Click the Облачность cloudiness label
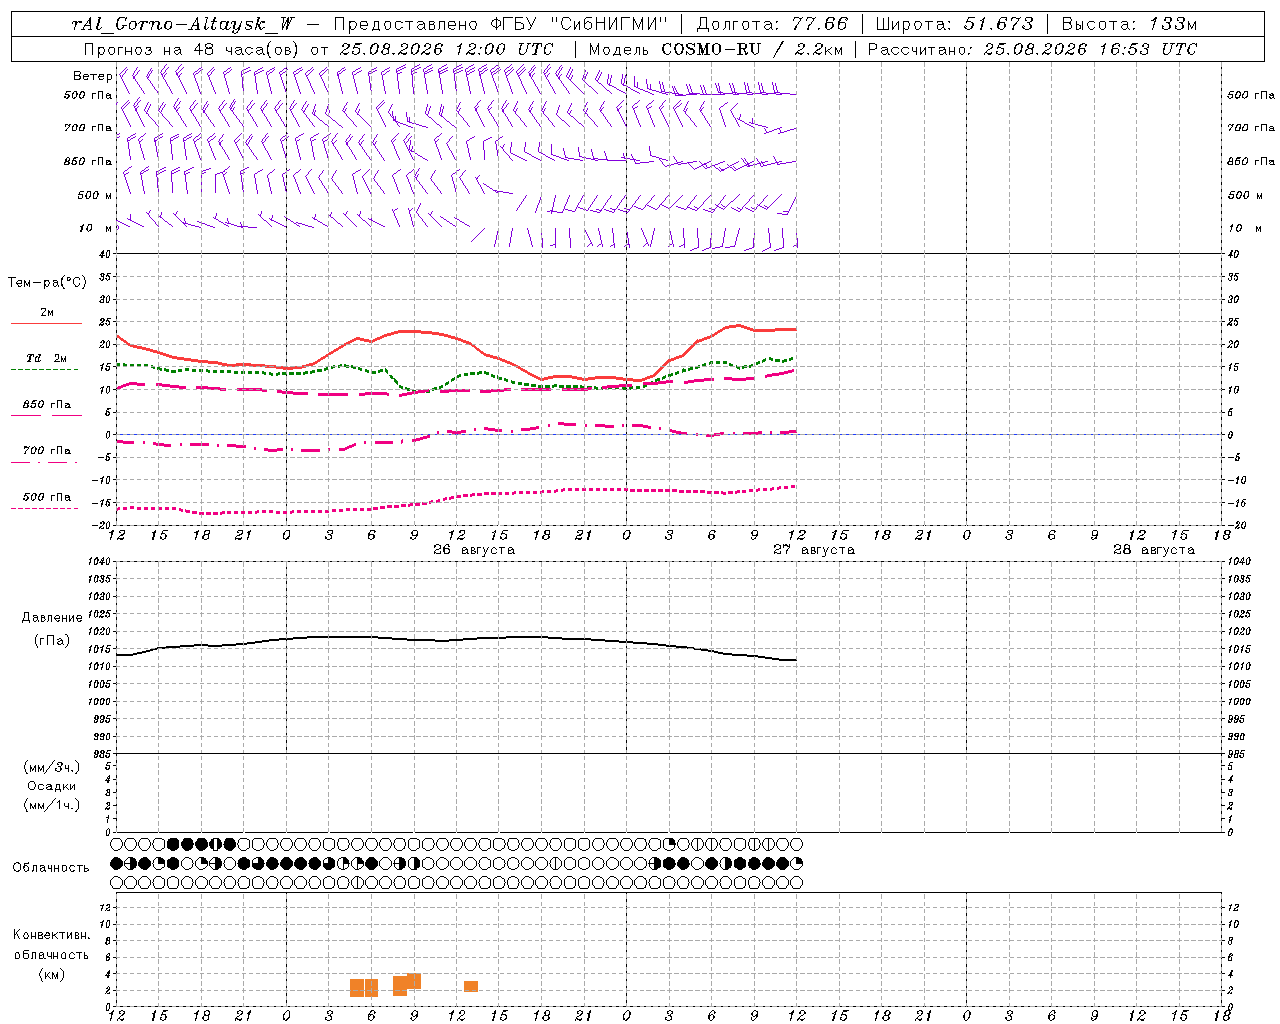The image size is (1280, 1024). point(51,868)
